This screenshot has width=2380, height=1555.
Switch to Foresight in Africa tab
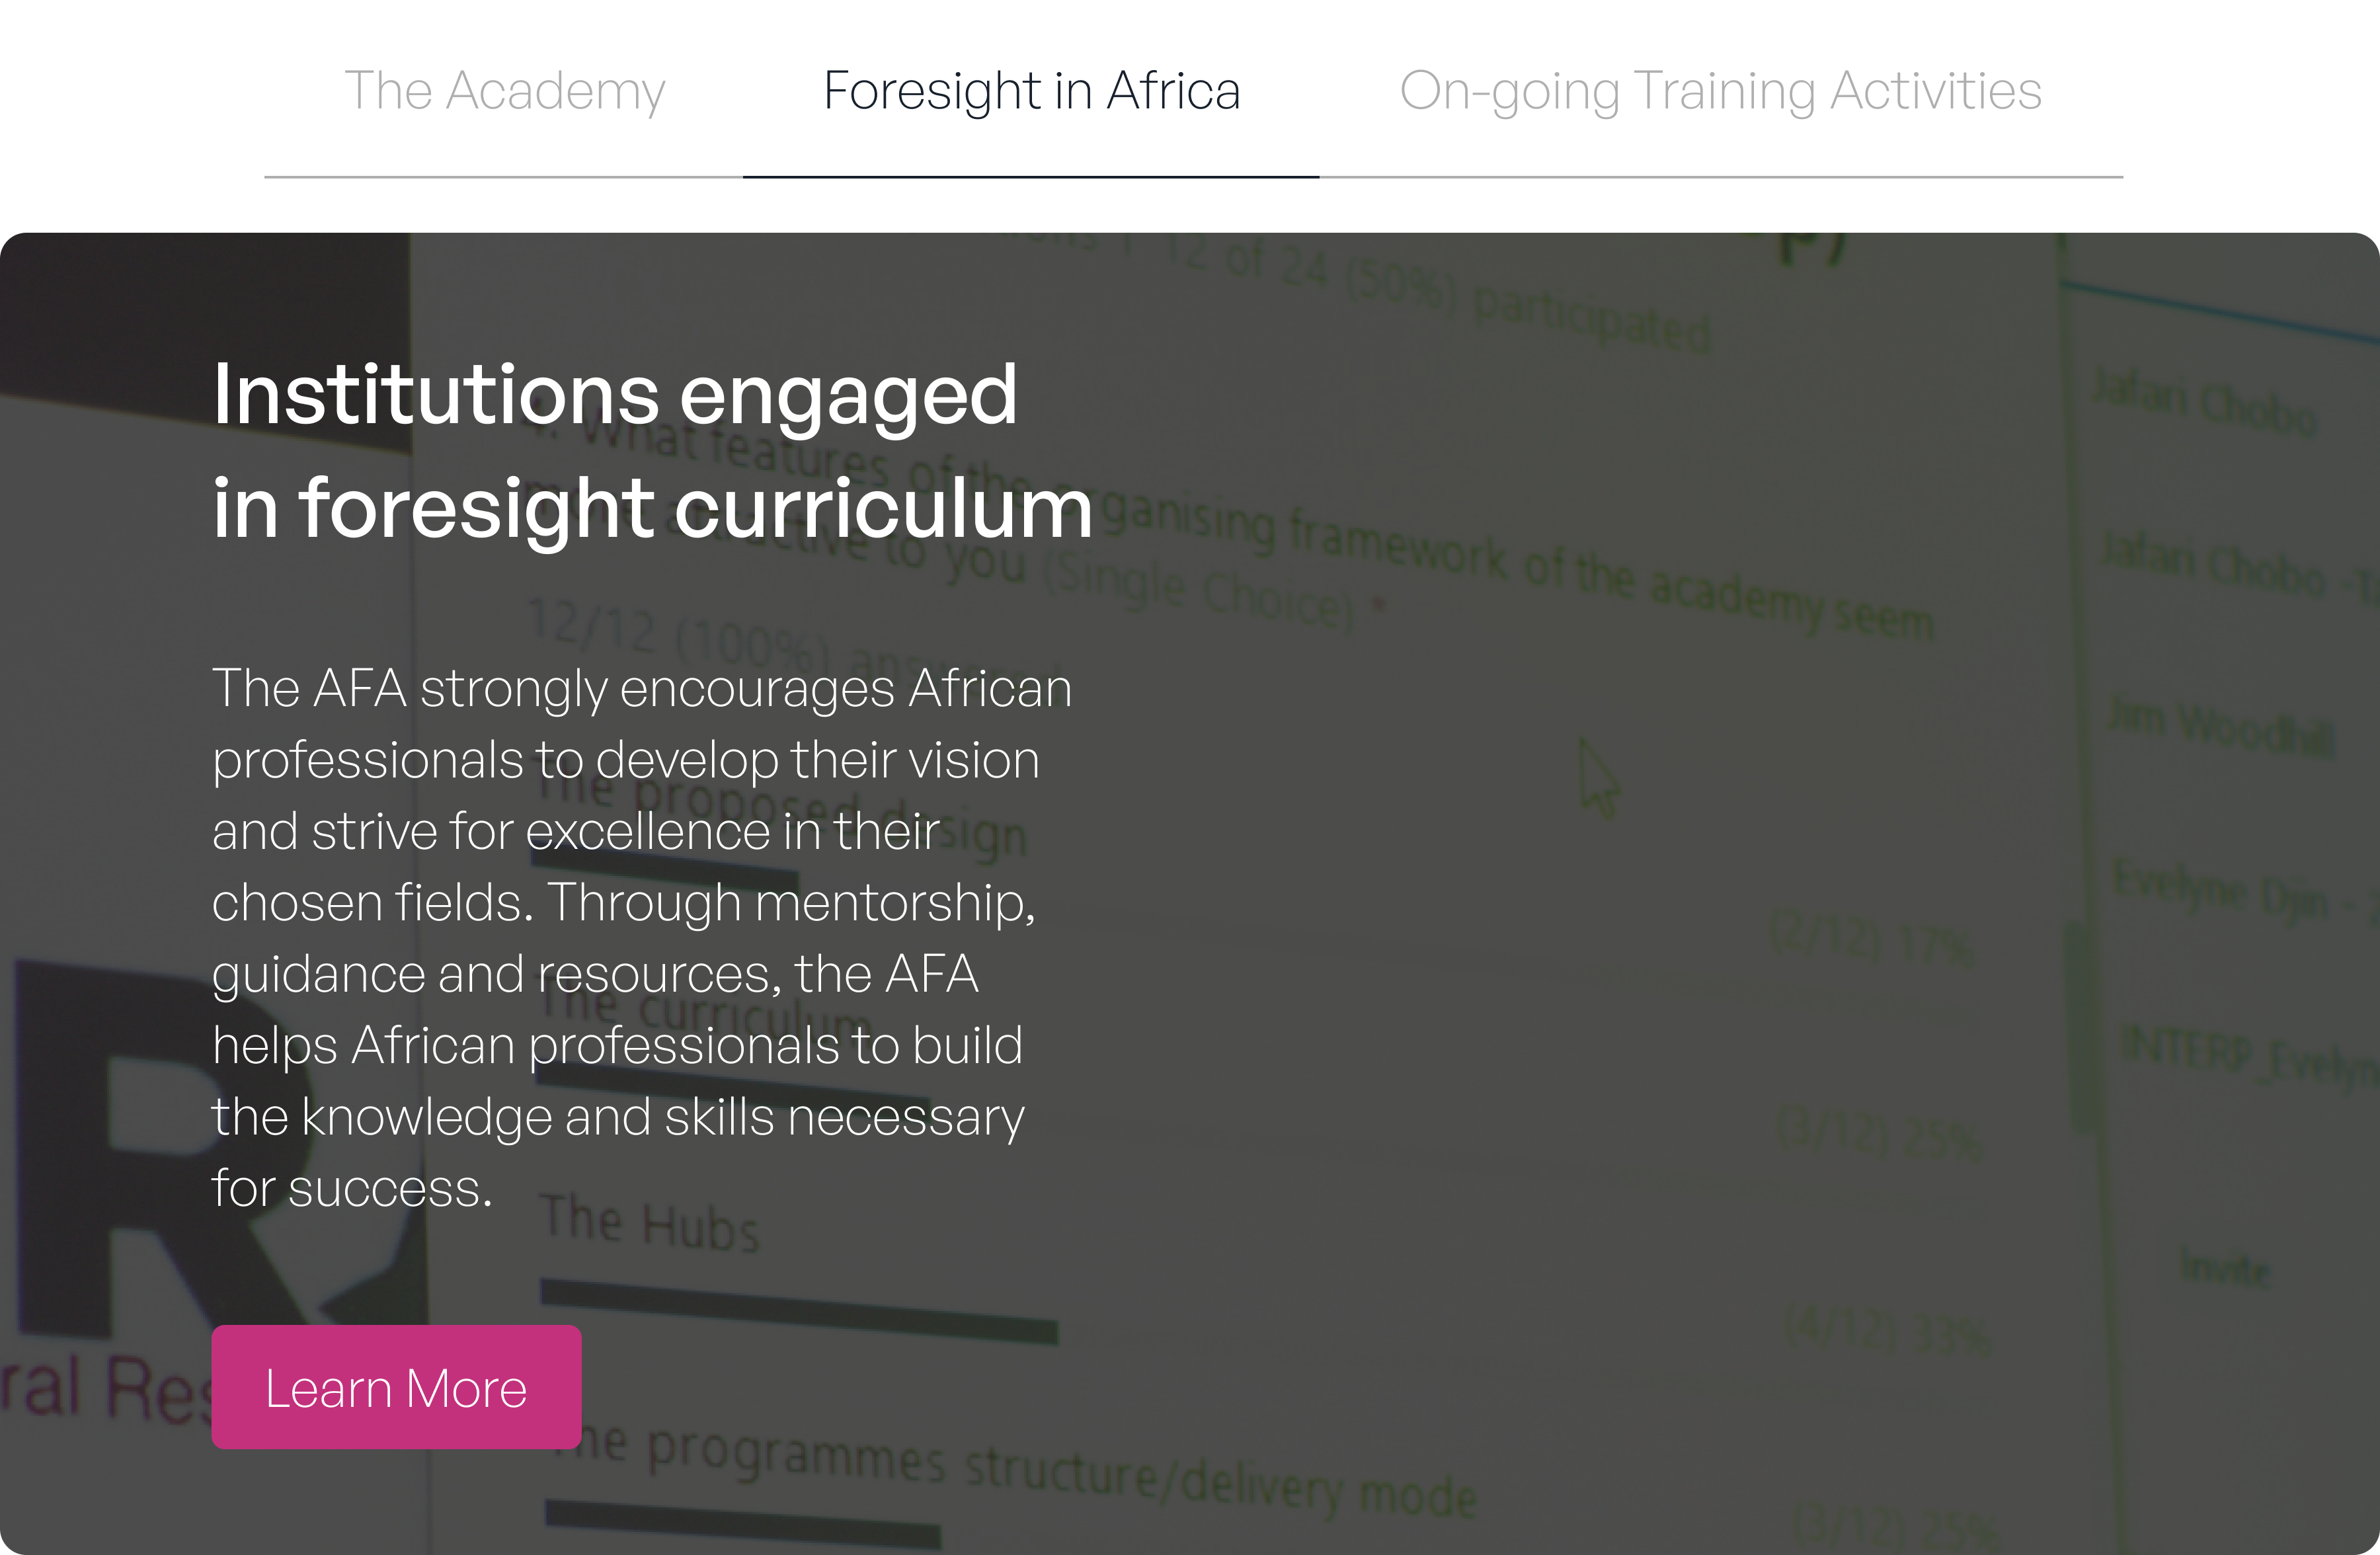(1031, 92)
